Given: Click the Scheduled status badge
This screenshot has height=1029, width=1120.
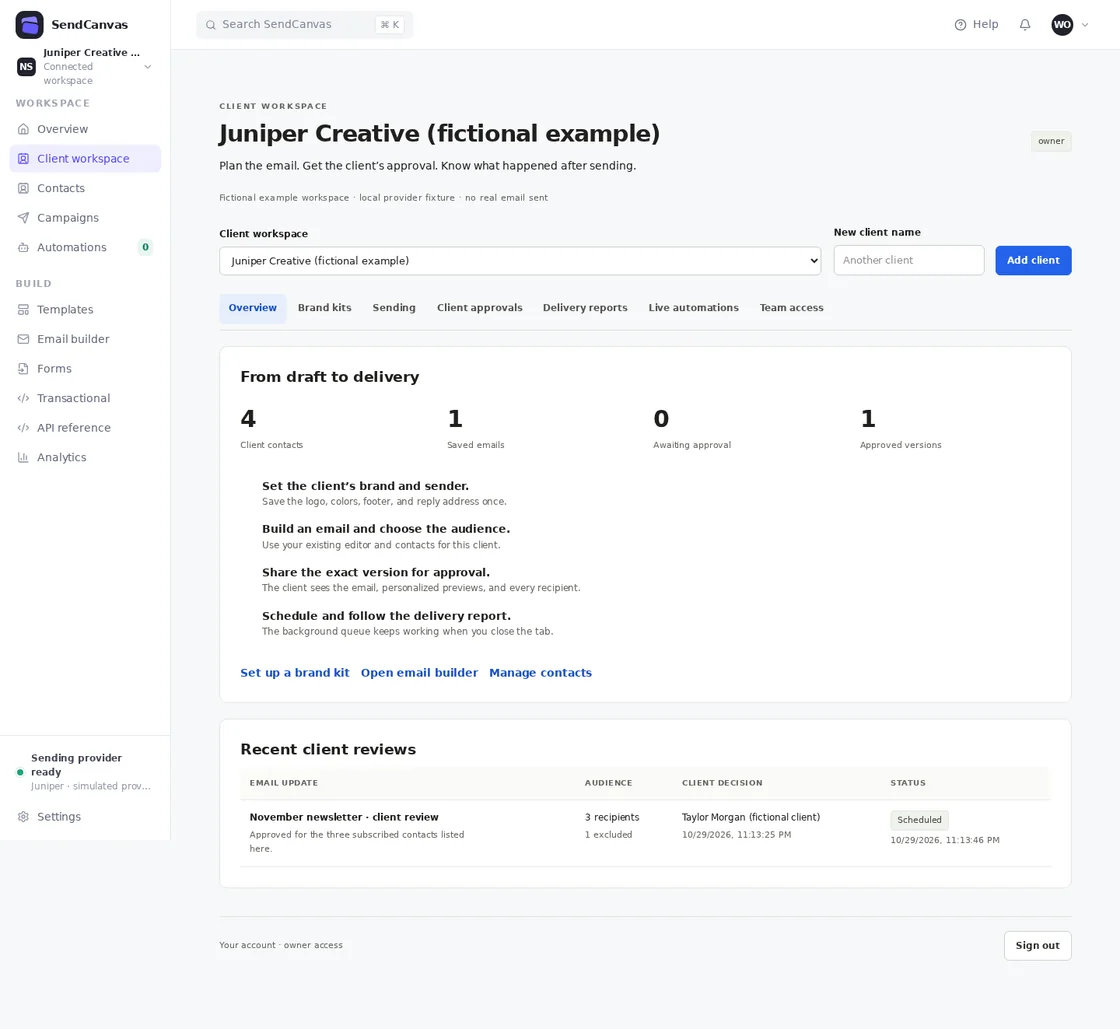Looking at the screenshot, I should tap(919, 820).
